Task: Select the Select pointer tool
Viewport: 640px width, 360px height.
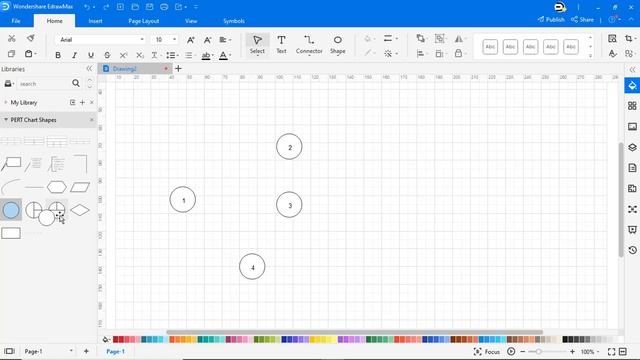Action: pyautogui.click(x=257, y=44)
